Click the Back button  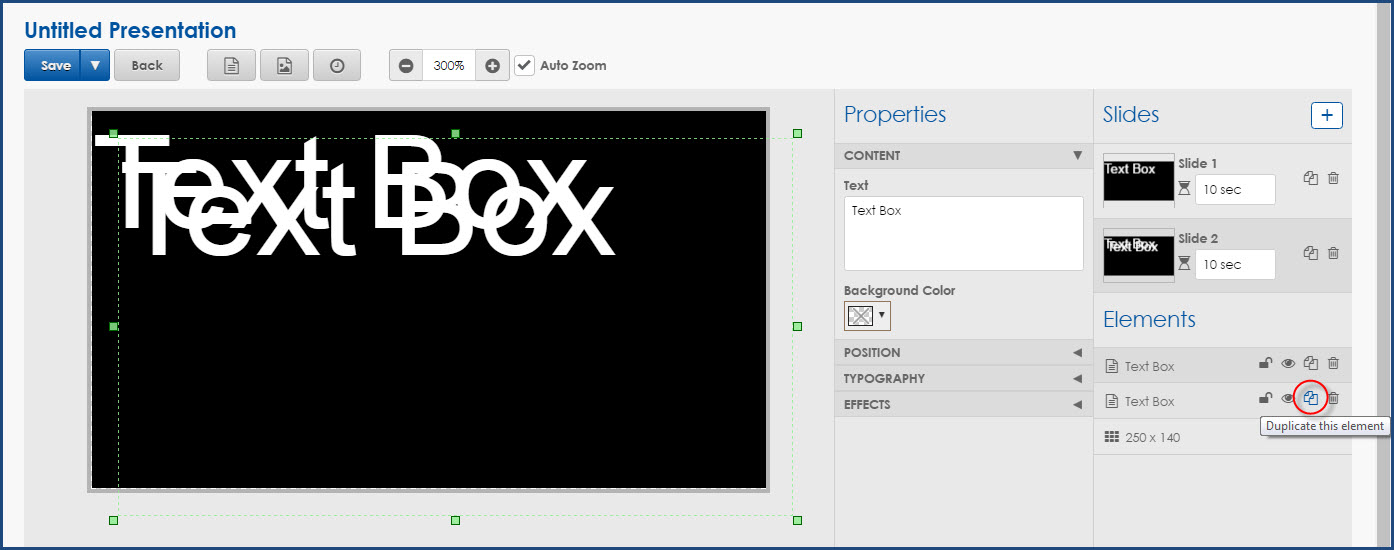click(x=147, y=65)
